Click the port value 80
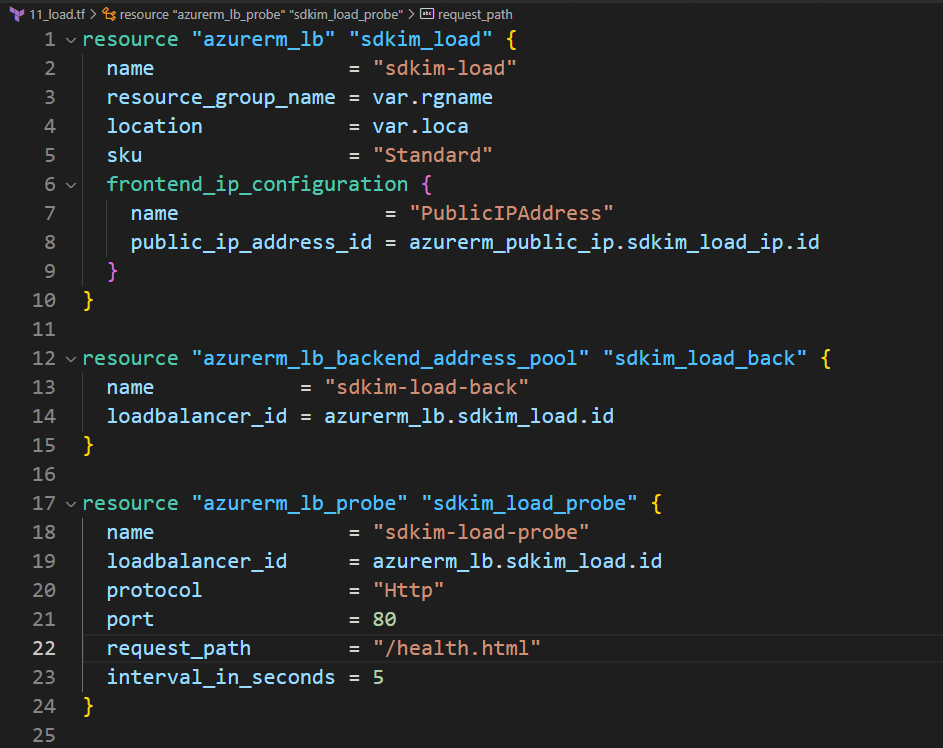The height and width of the screenshot is (748, 943). tap(384, 619)
